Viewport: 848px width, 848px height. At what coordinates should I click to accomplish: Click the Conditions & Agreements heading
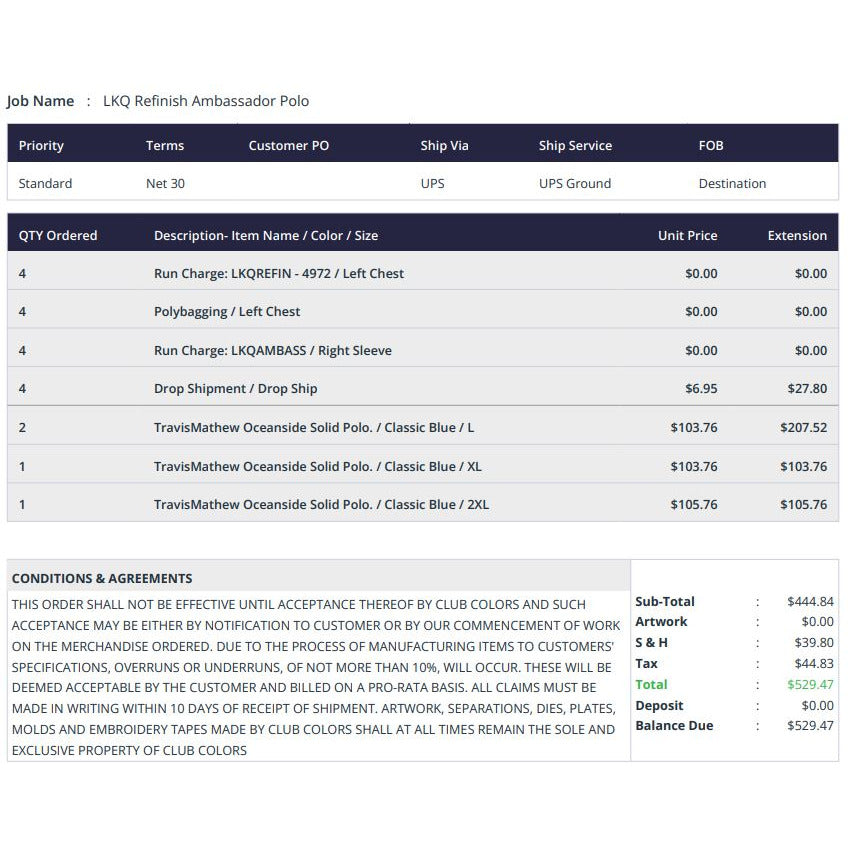click(102, 578)
